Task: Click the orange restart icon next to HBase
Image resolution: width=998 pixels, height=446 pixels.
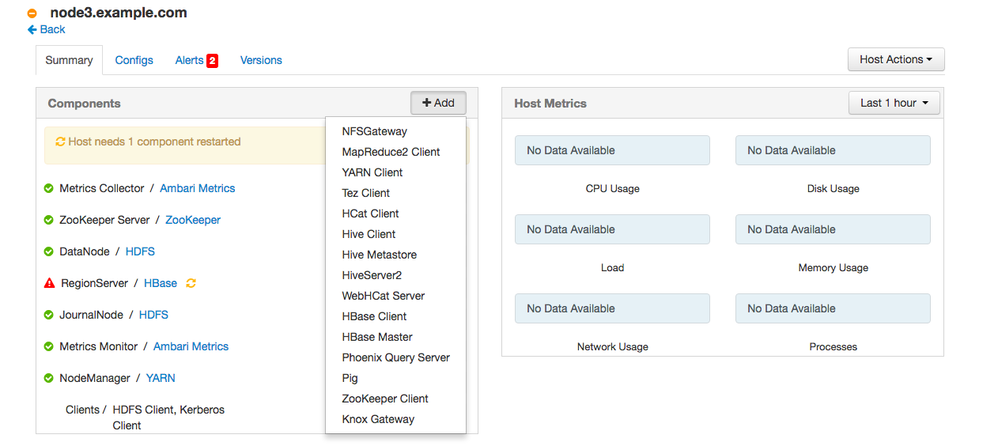Action: (x=191, y=283)
